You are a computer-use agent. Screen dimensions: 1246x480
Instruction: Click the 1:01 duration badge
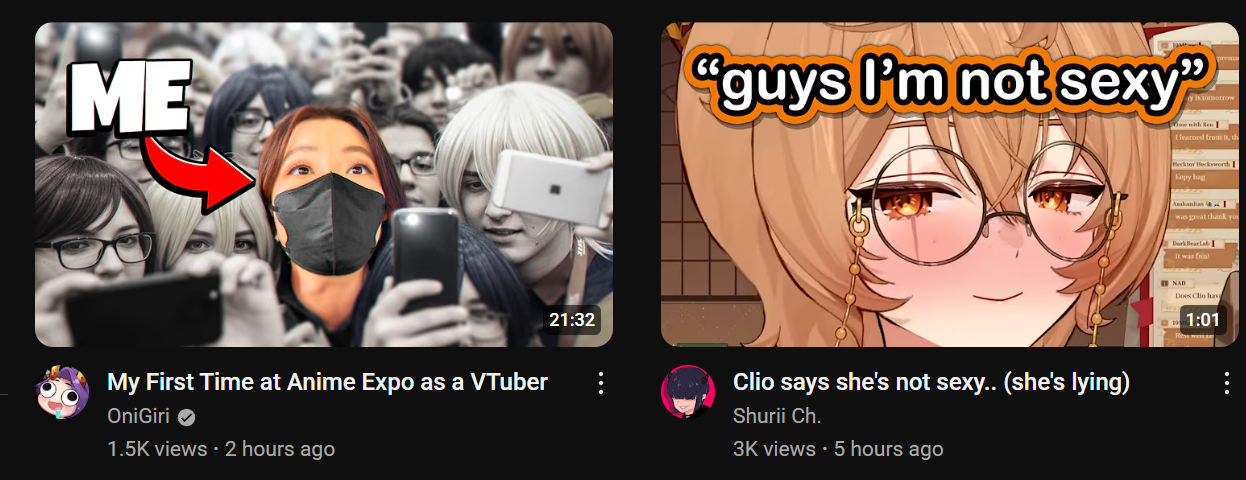[x=1203, y=321]
